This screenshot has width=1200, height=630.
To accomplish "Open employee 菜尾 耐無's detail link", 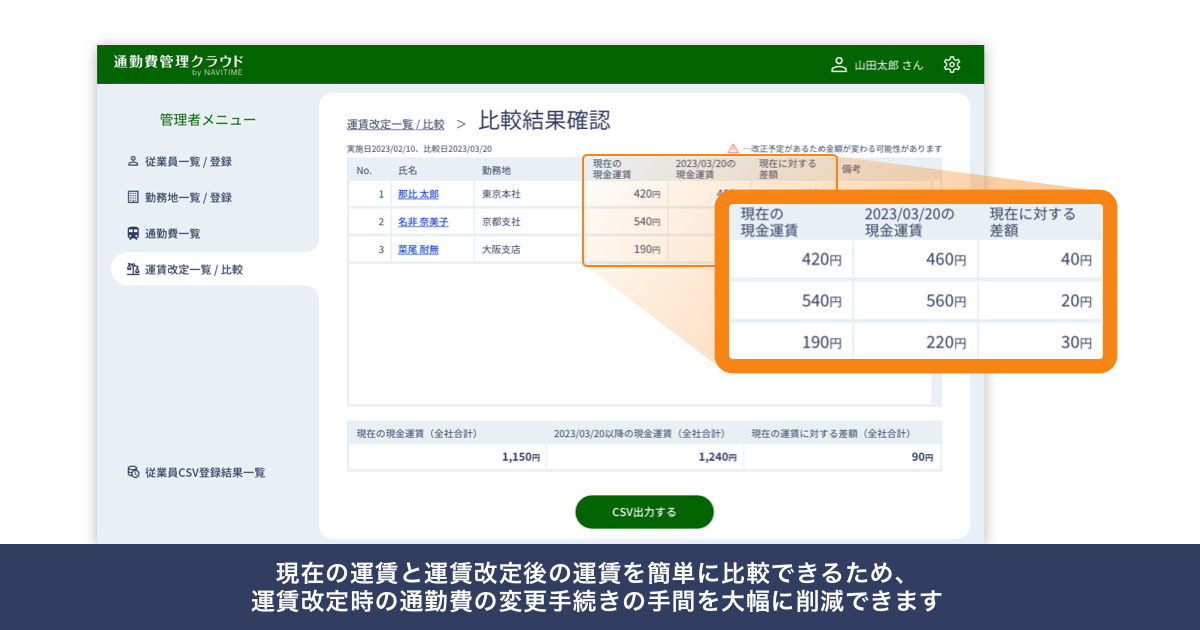I will click(417, 249).
